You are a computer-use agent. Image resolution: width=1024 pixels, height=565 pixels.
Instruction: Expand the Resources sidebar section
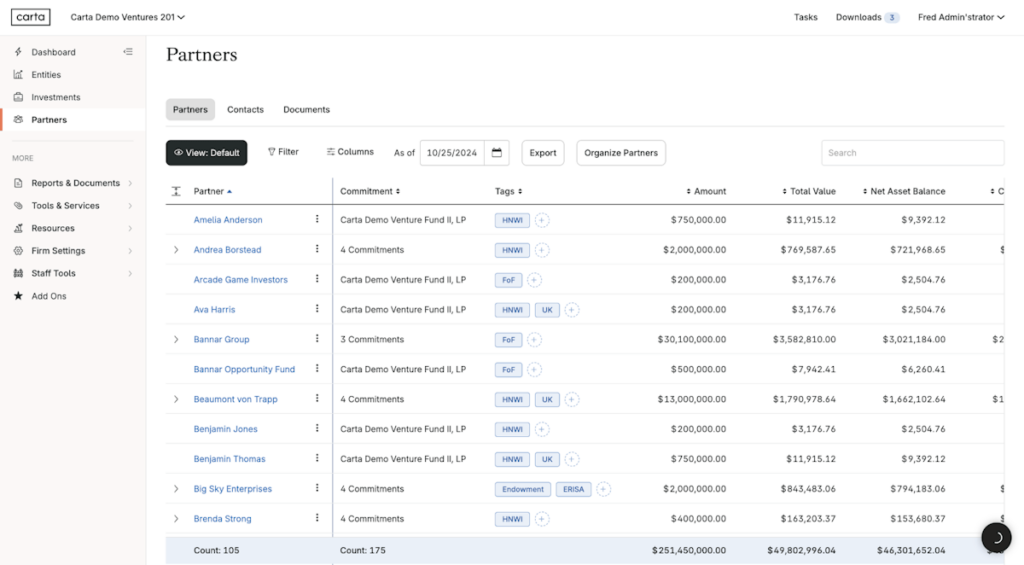73,228
